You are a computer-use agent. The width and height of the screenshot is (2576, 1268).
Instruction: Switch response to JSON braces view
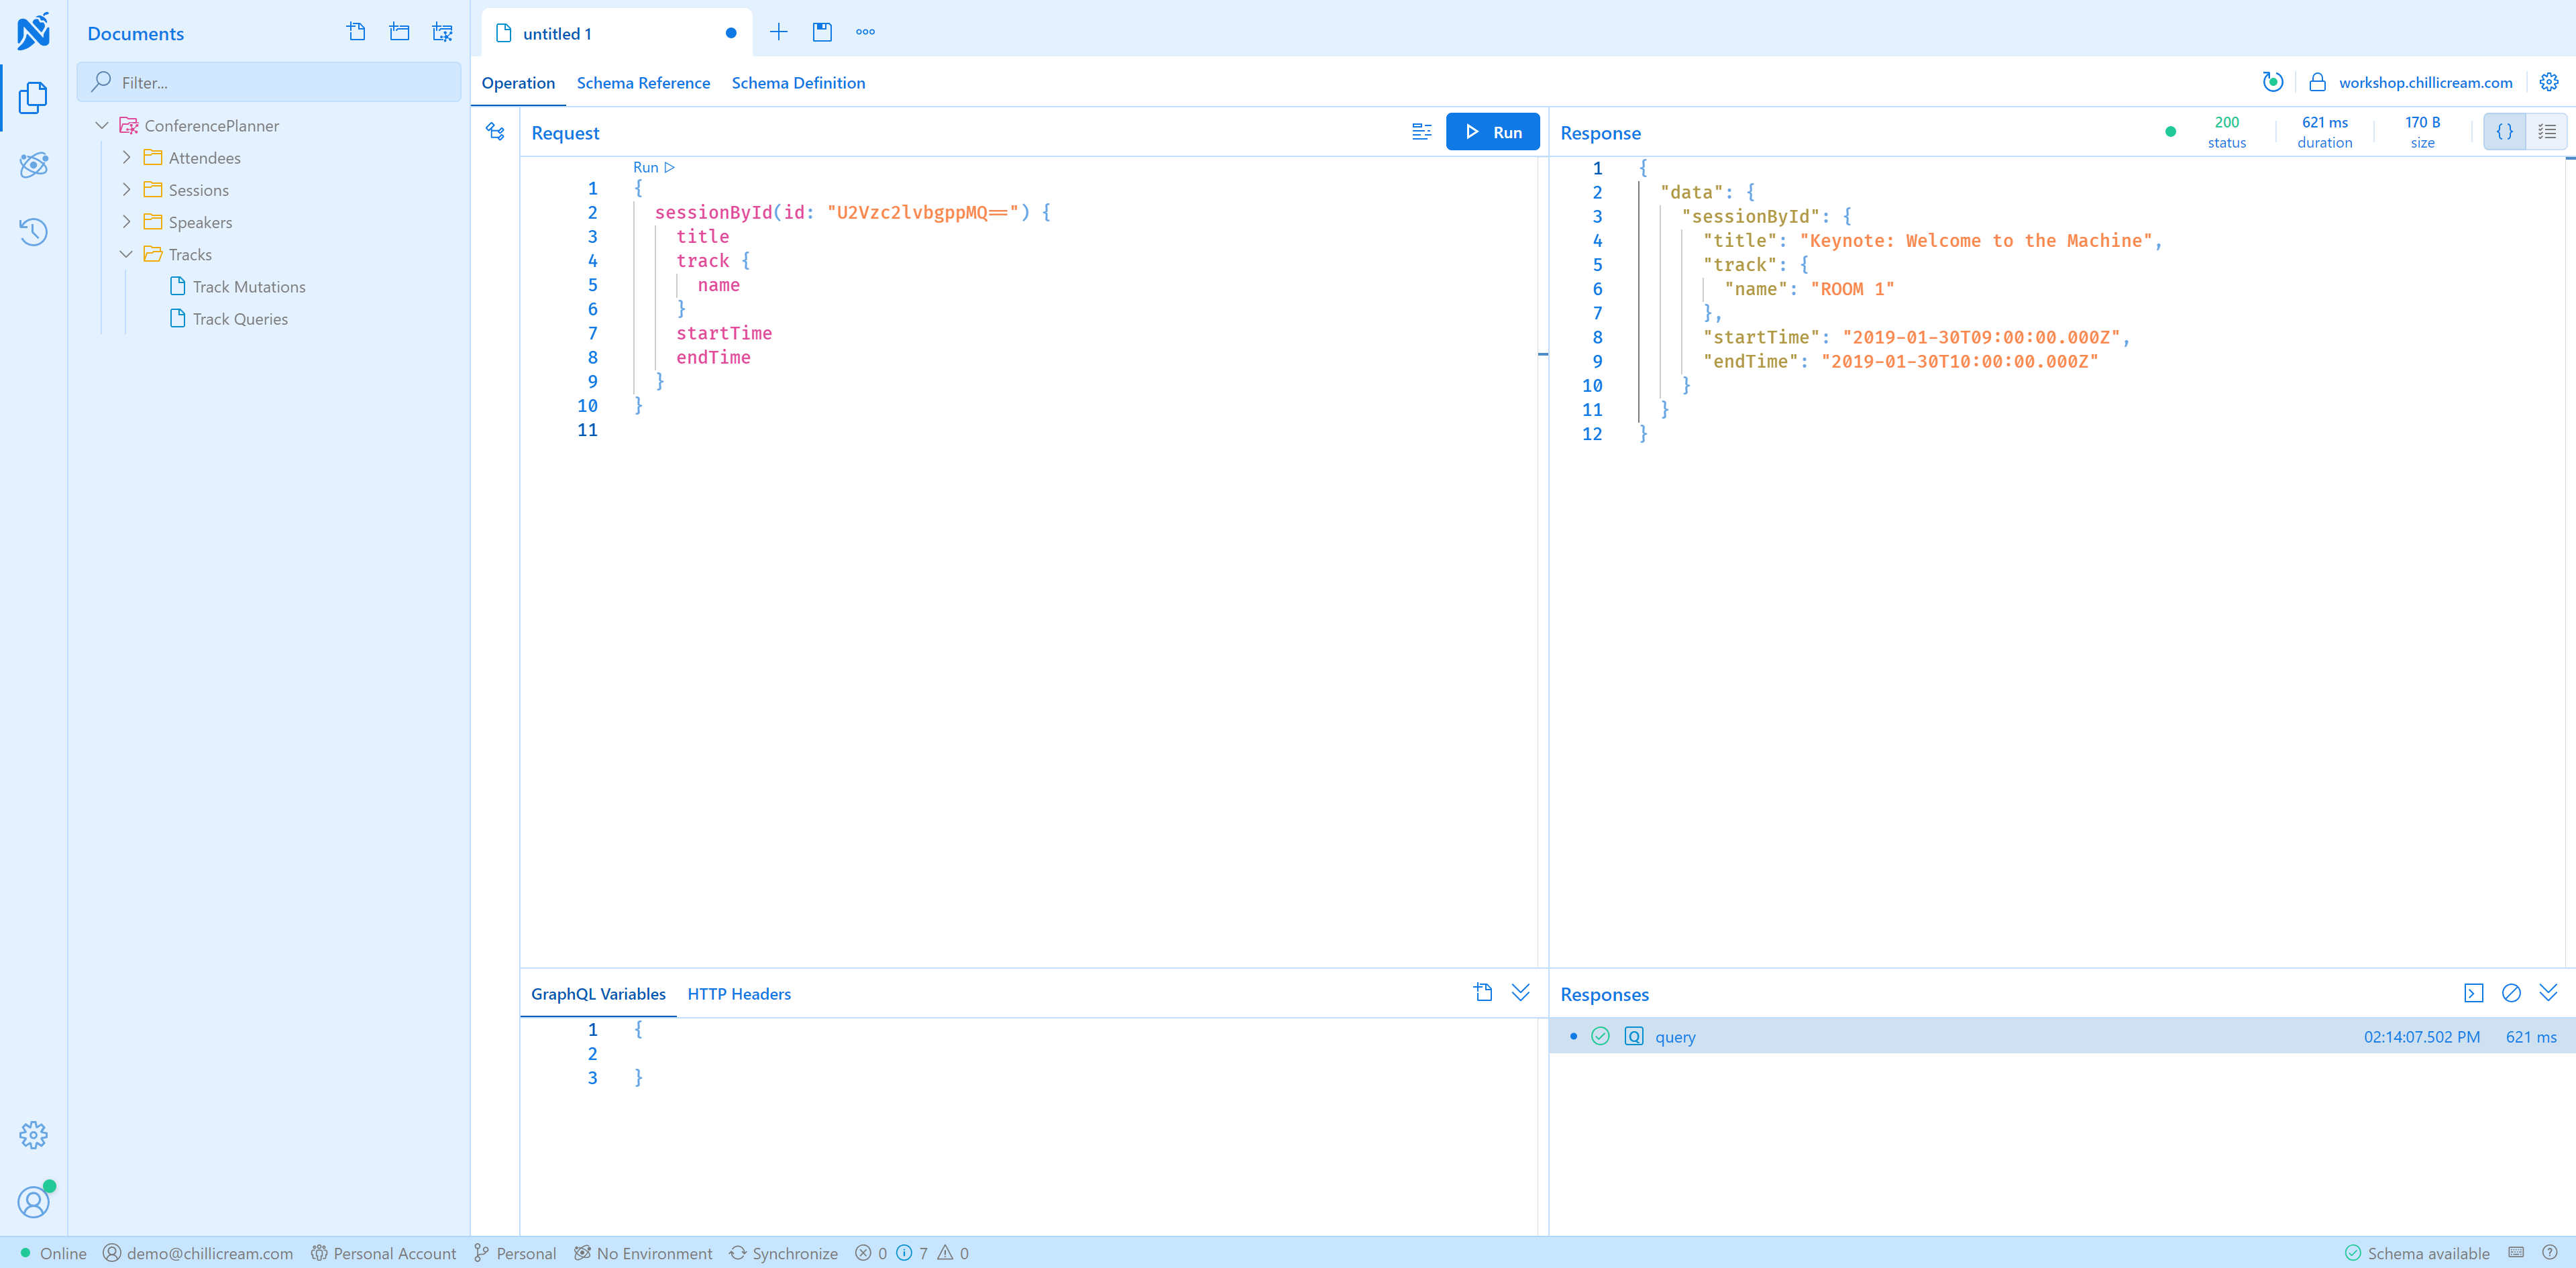click(2504, 132)
